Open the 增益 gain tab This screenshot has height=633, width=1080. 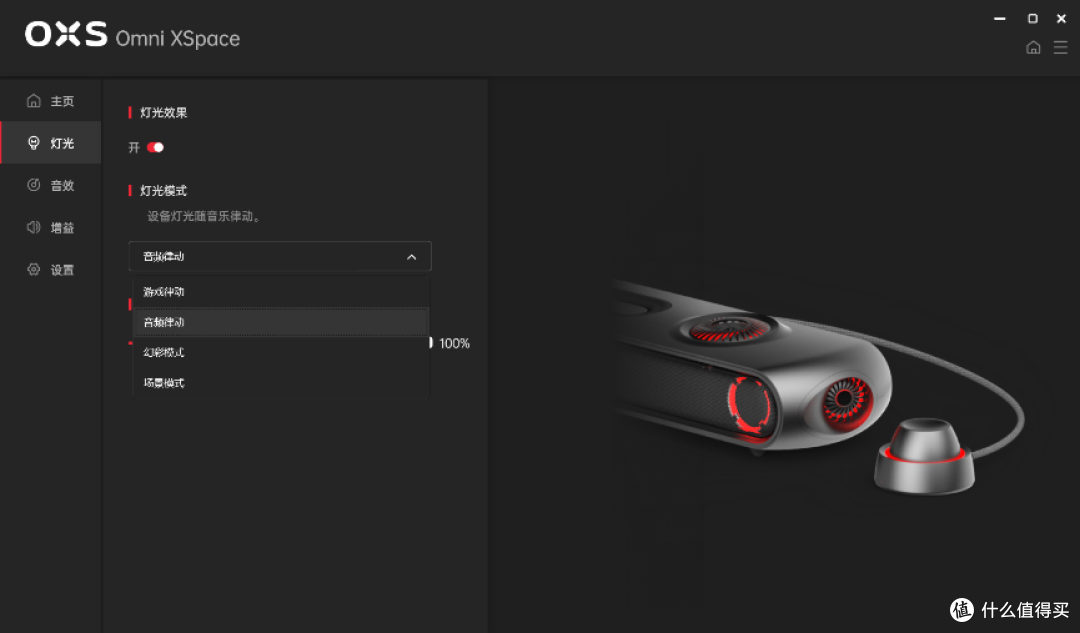(50, 227)
